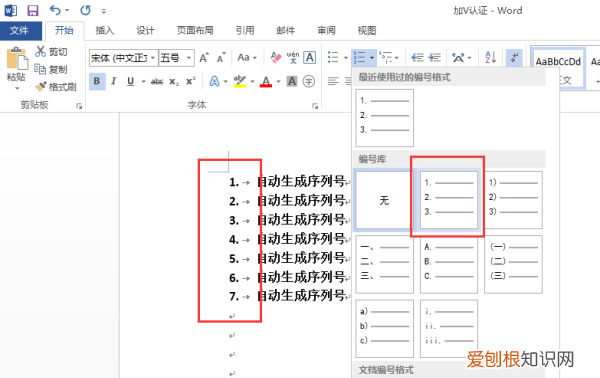Screen dimensions: 600x378
Task: Click the bullets list icon
Action: (x=333, y=57)
